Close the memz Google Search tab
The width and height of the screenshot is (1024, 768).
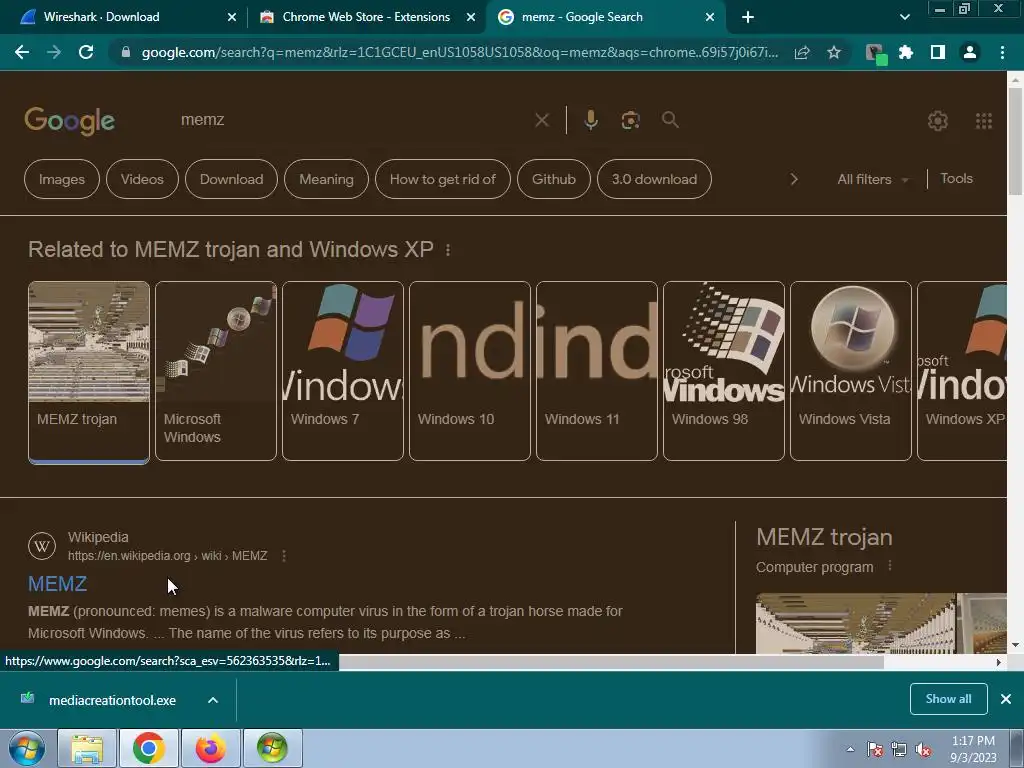click(710, 17)
